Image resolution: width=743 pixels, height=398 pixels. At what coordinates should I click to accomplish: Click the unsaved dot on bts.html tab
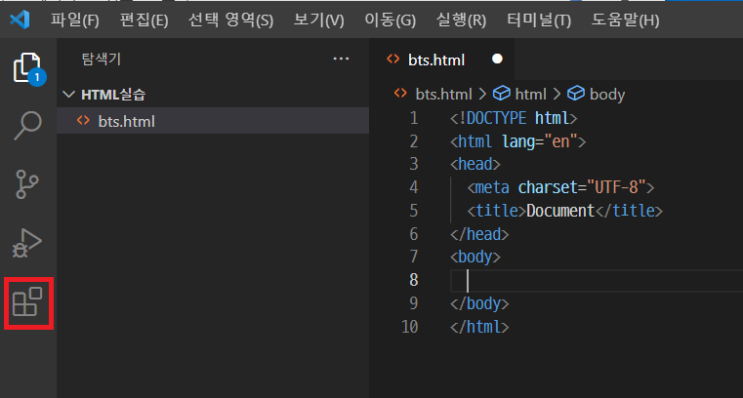click(x=497, y=59)
